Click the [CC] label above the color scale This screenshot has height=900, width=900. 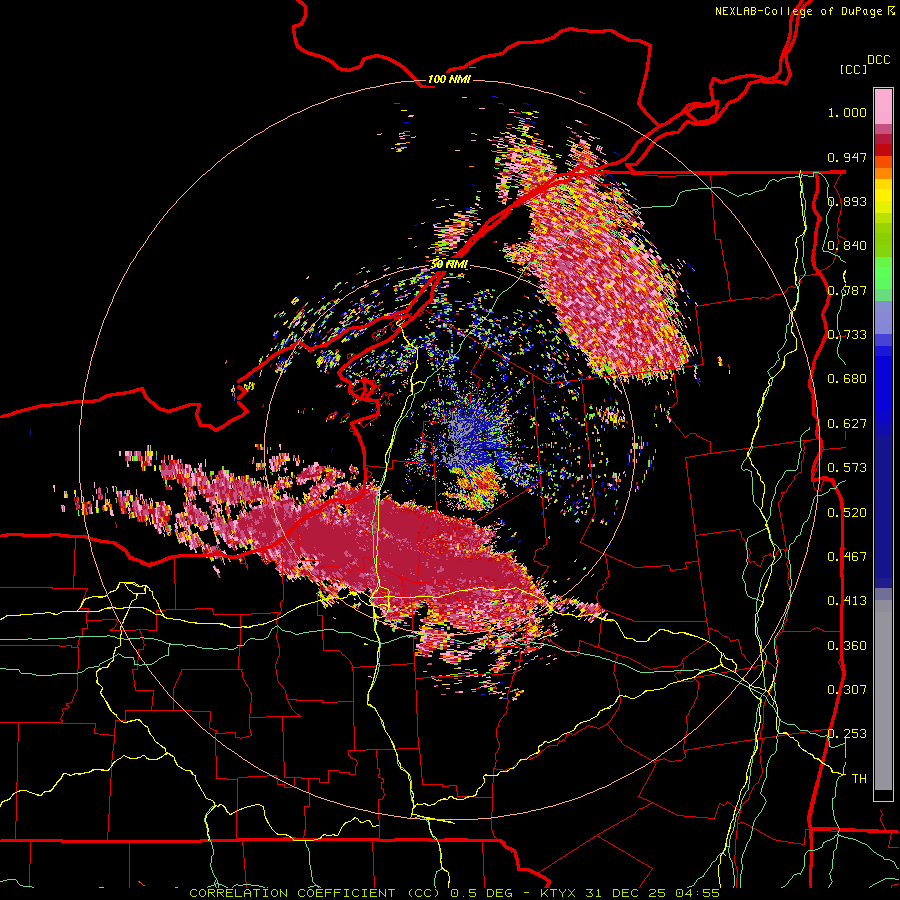point(854,69)
